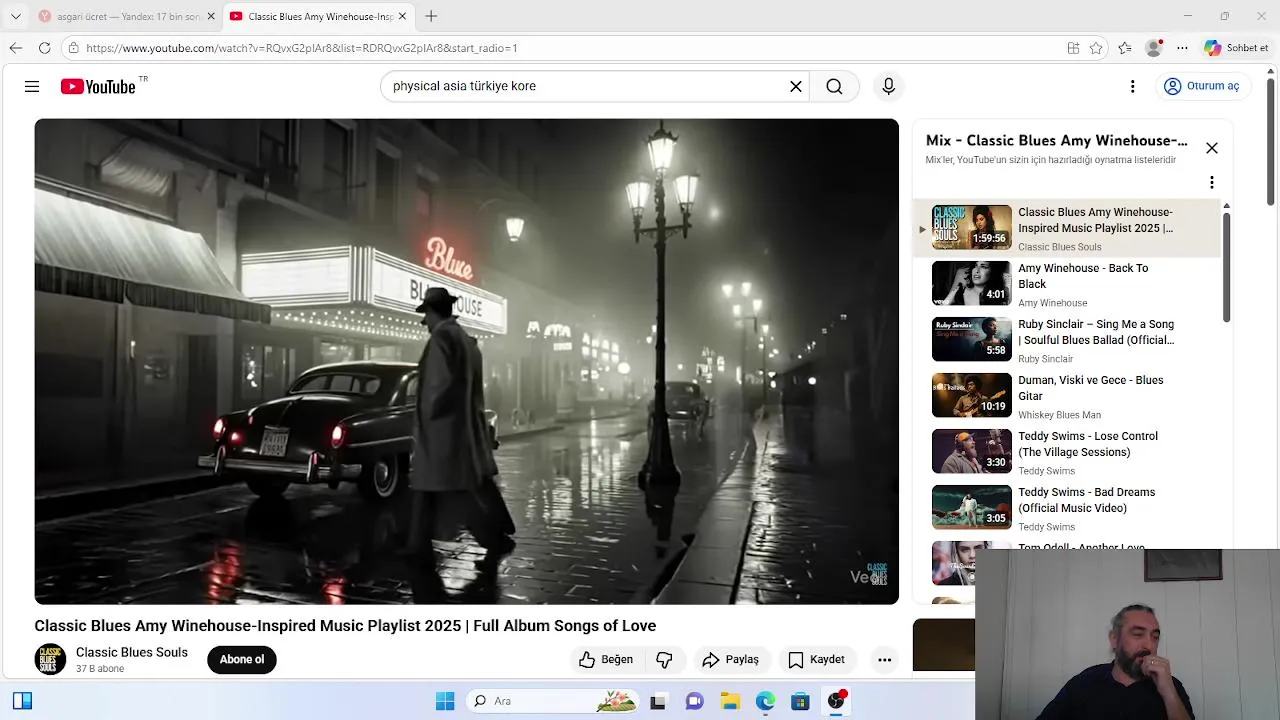Share the video with Paylaş
The image size is (1280, 720).
point(730,660)
